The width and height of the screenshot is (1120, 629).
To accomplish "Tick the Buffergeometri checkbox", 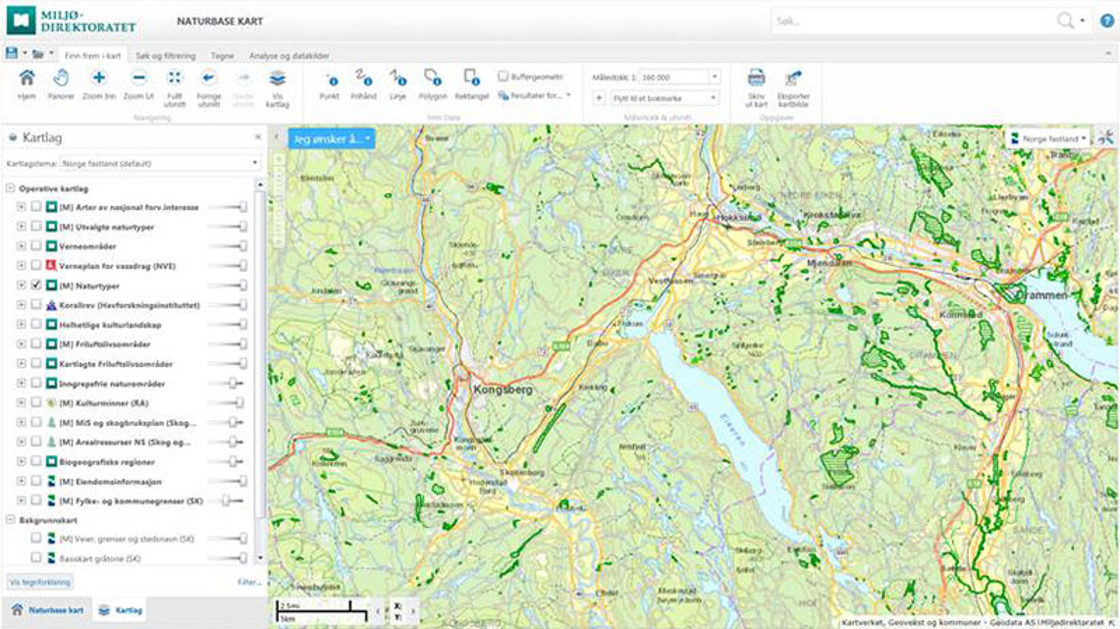I will 503,76.
